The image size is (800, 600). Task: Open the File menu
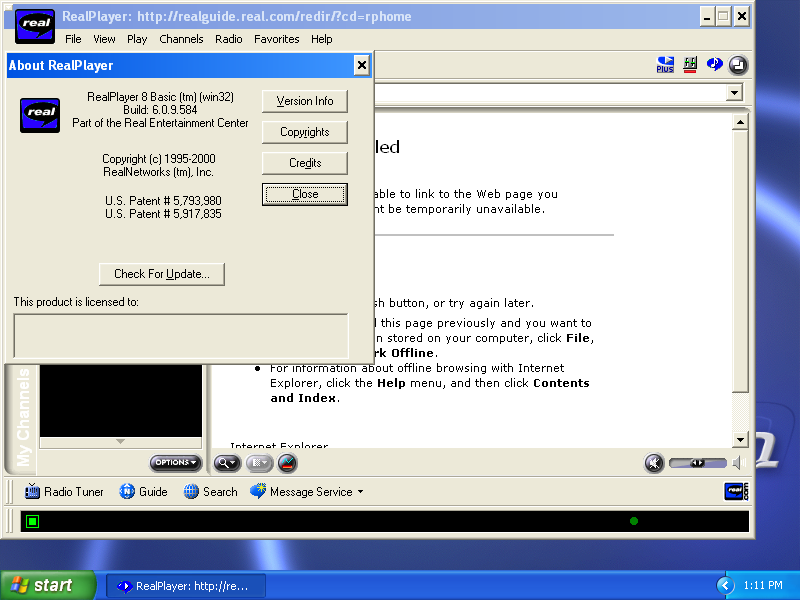click(x=73, y=39)
